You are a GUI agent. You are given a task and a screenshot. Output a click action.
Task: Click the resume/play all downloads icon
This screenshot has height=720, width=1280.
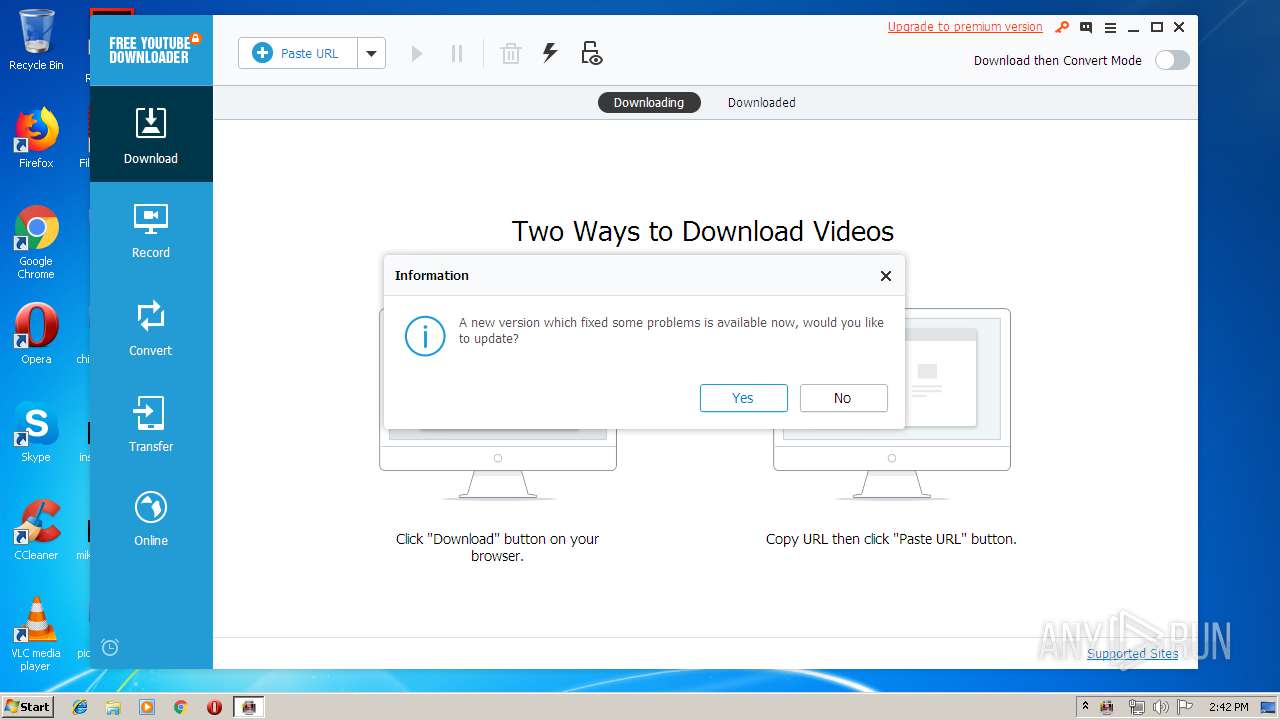(417, 53)
